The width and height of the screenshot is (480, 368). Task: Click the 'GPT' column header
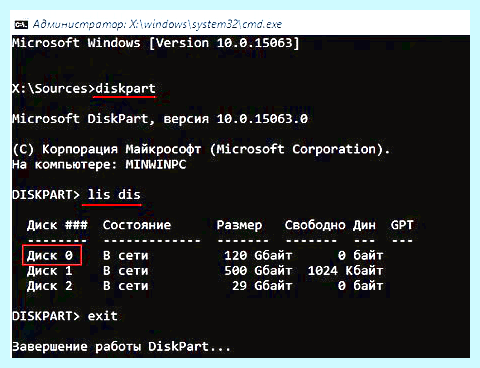click(402, 225)
